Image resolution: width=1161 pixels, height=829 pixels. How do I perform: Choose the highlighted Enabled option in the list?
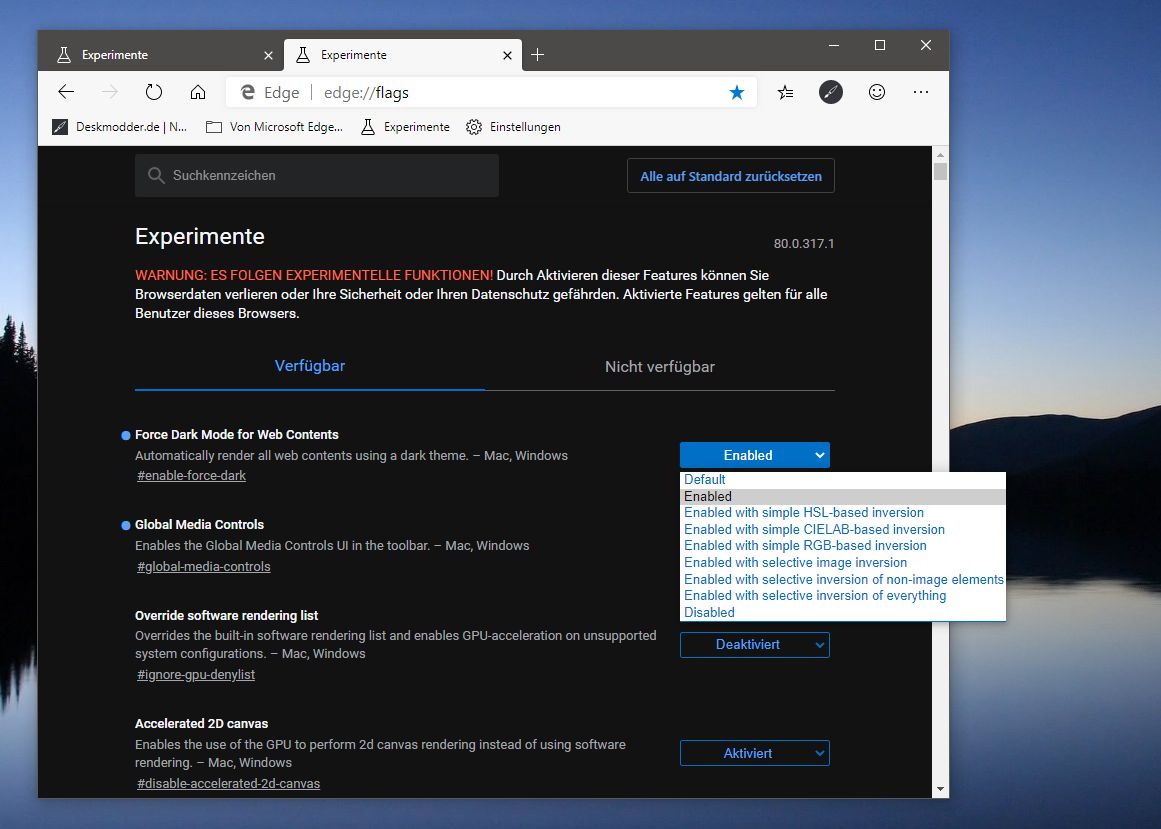[843, 497]
